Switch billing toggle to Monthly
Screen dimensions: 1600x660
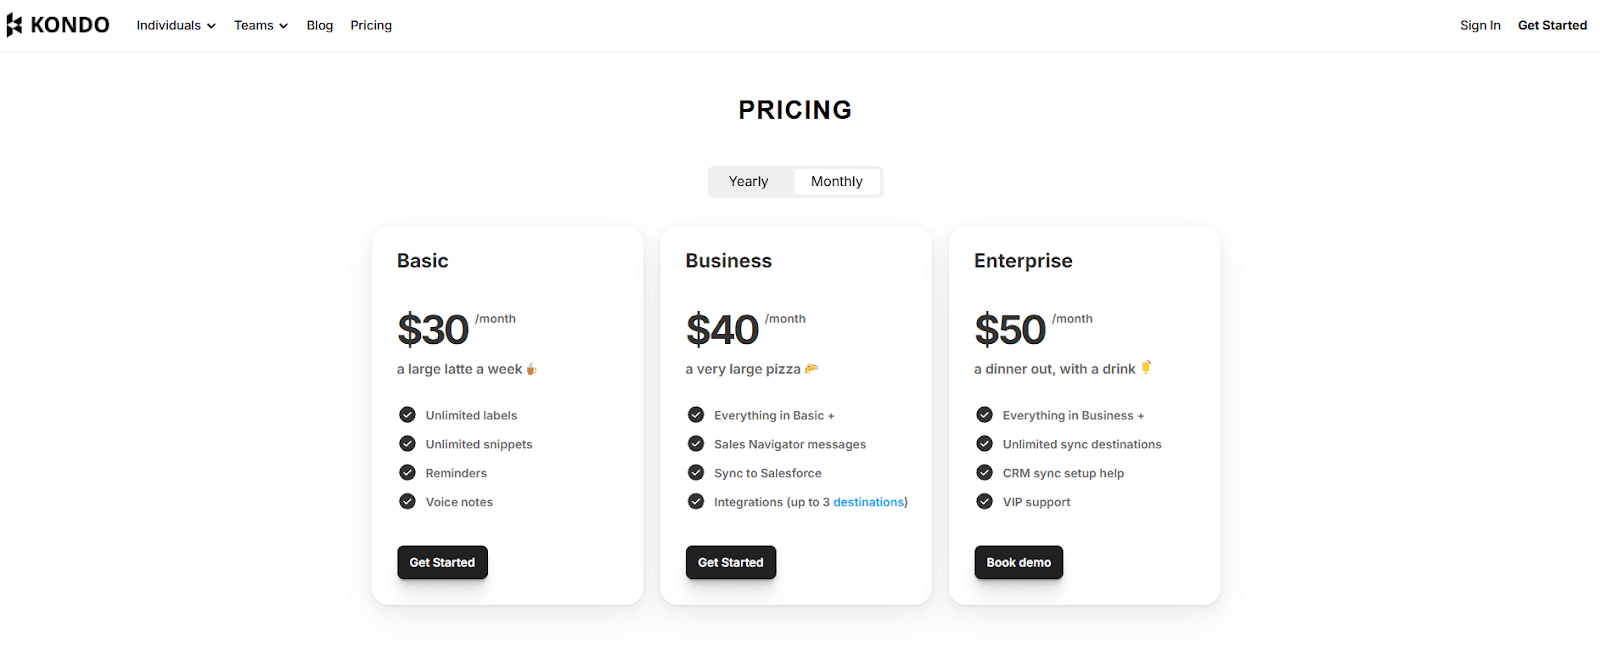pos(836,181)
